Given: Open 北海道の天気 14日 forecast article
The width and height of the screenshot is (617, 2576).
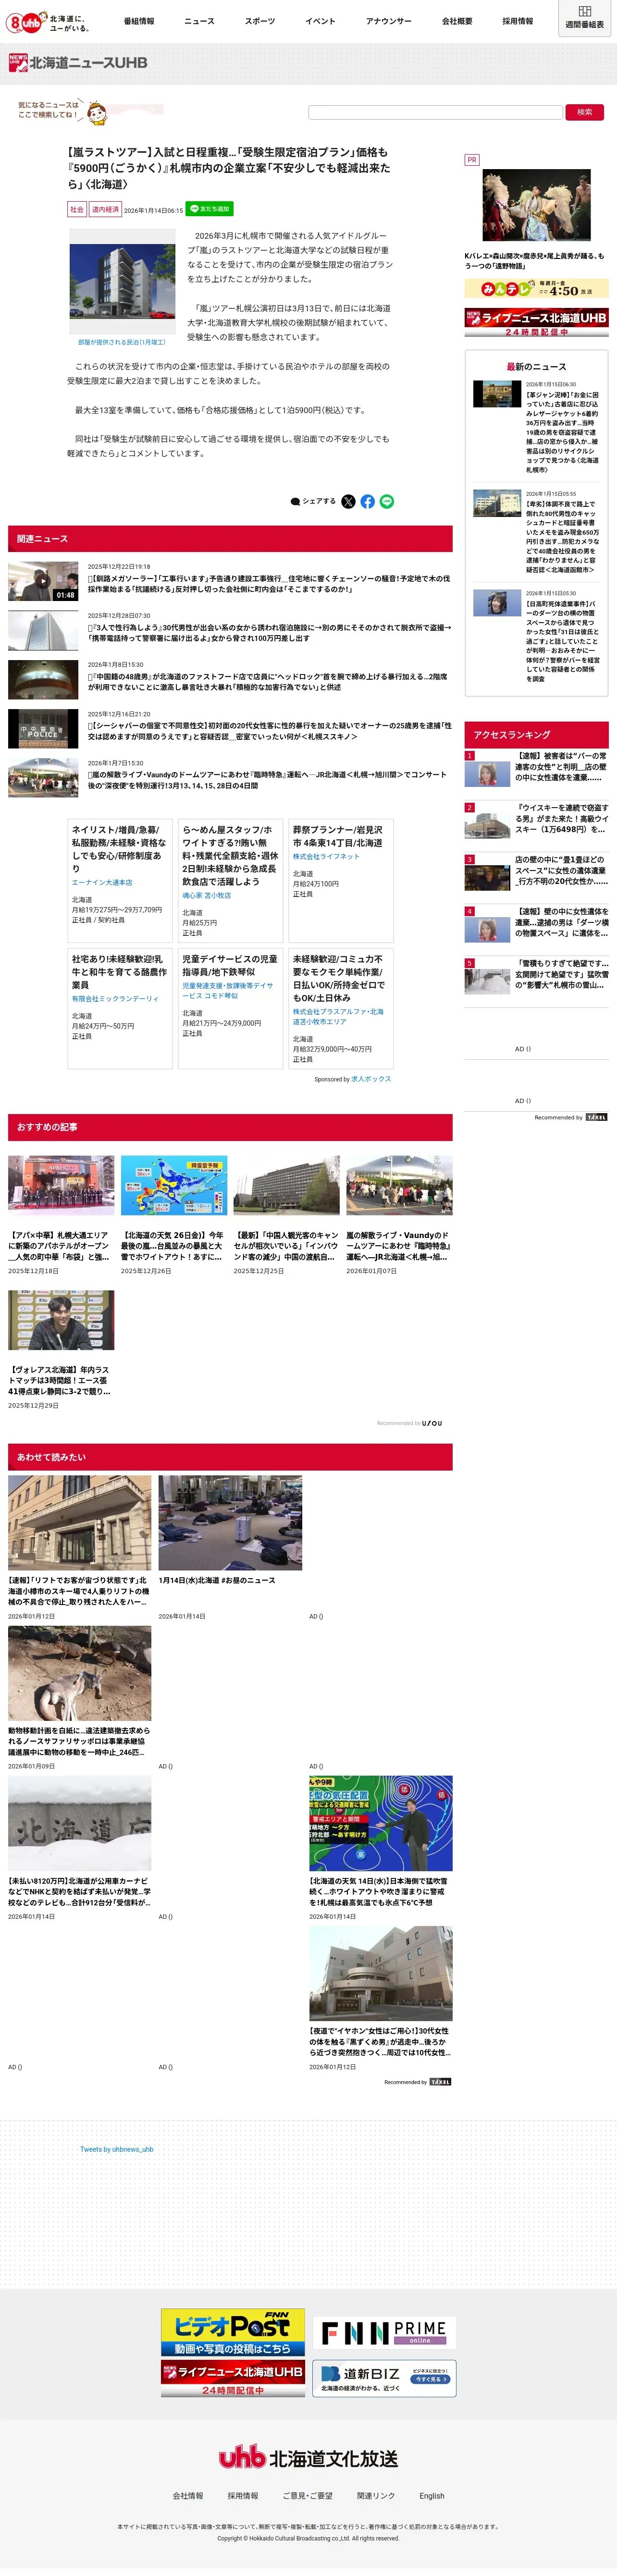Looking at the screenshot, I should pyautogui.click(x=381, y=1847).
